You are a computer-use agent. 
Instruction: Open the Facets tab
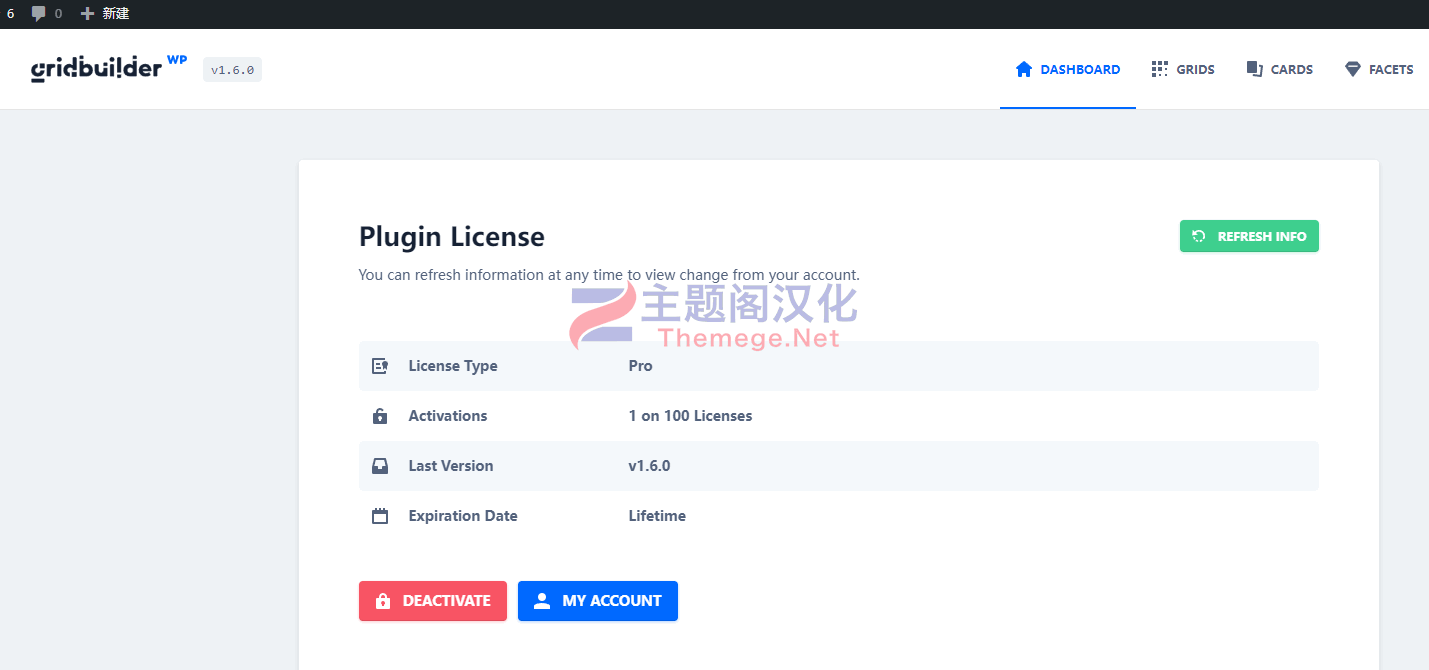pyautogui.click(x=1379, y=69)
